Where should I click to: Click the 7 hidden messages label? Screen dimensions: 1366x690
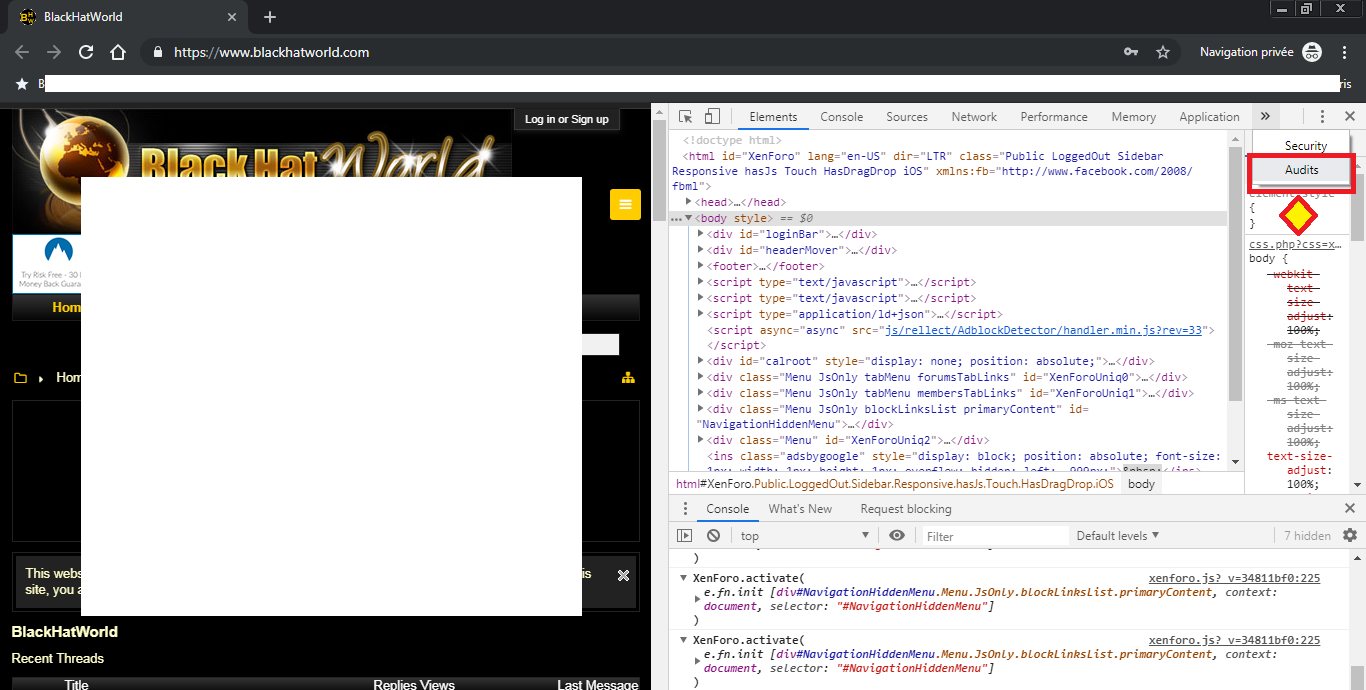[1307, 536]
